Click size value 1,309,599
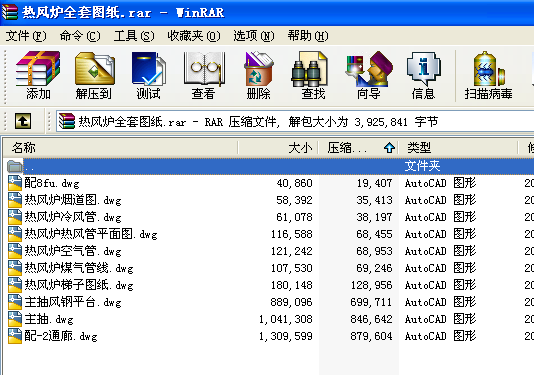Screen dimensions: 534x375 click(286, 337)
